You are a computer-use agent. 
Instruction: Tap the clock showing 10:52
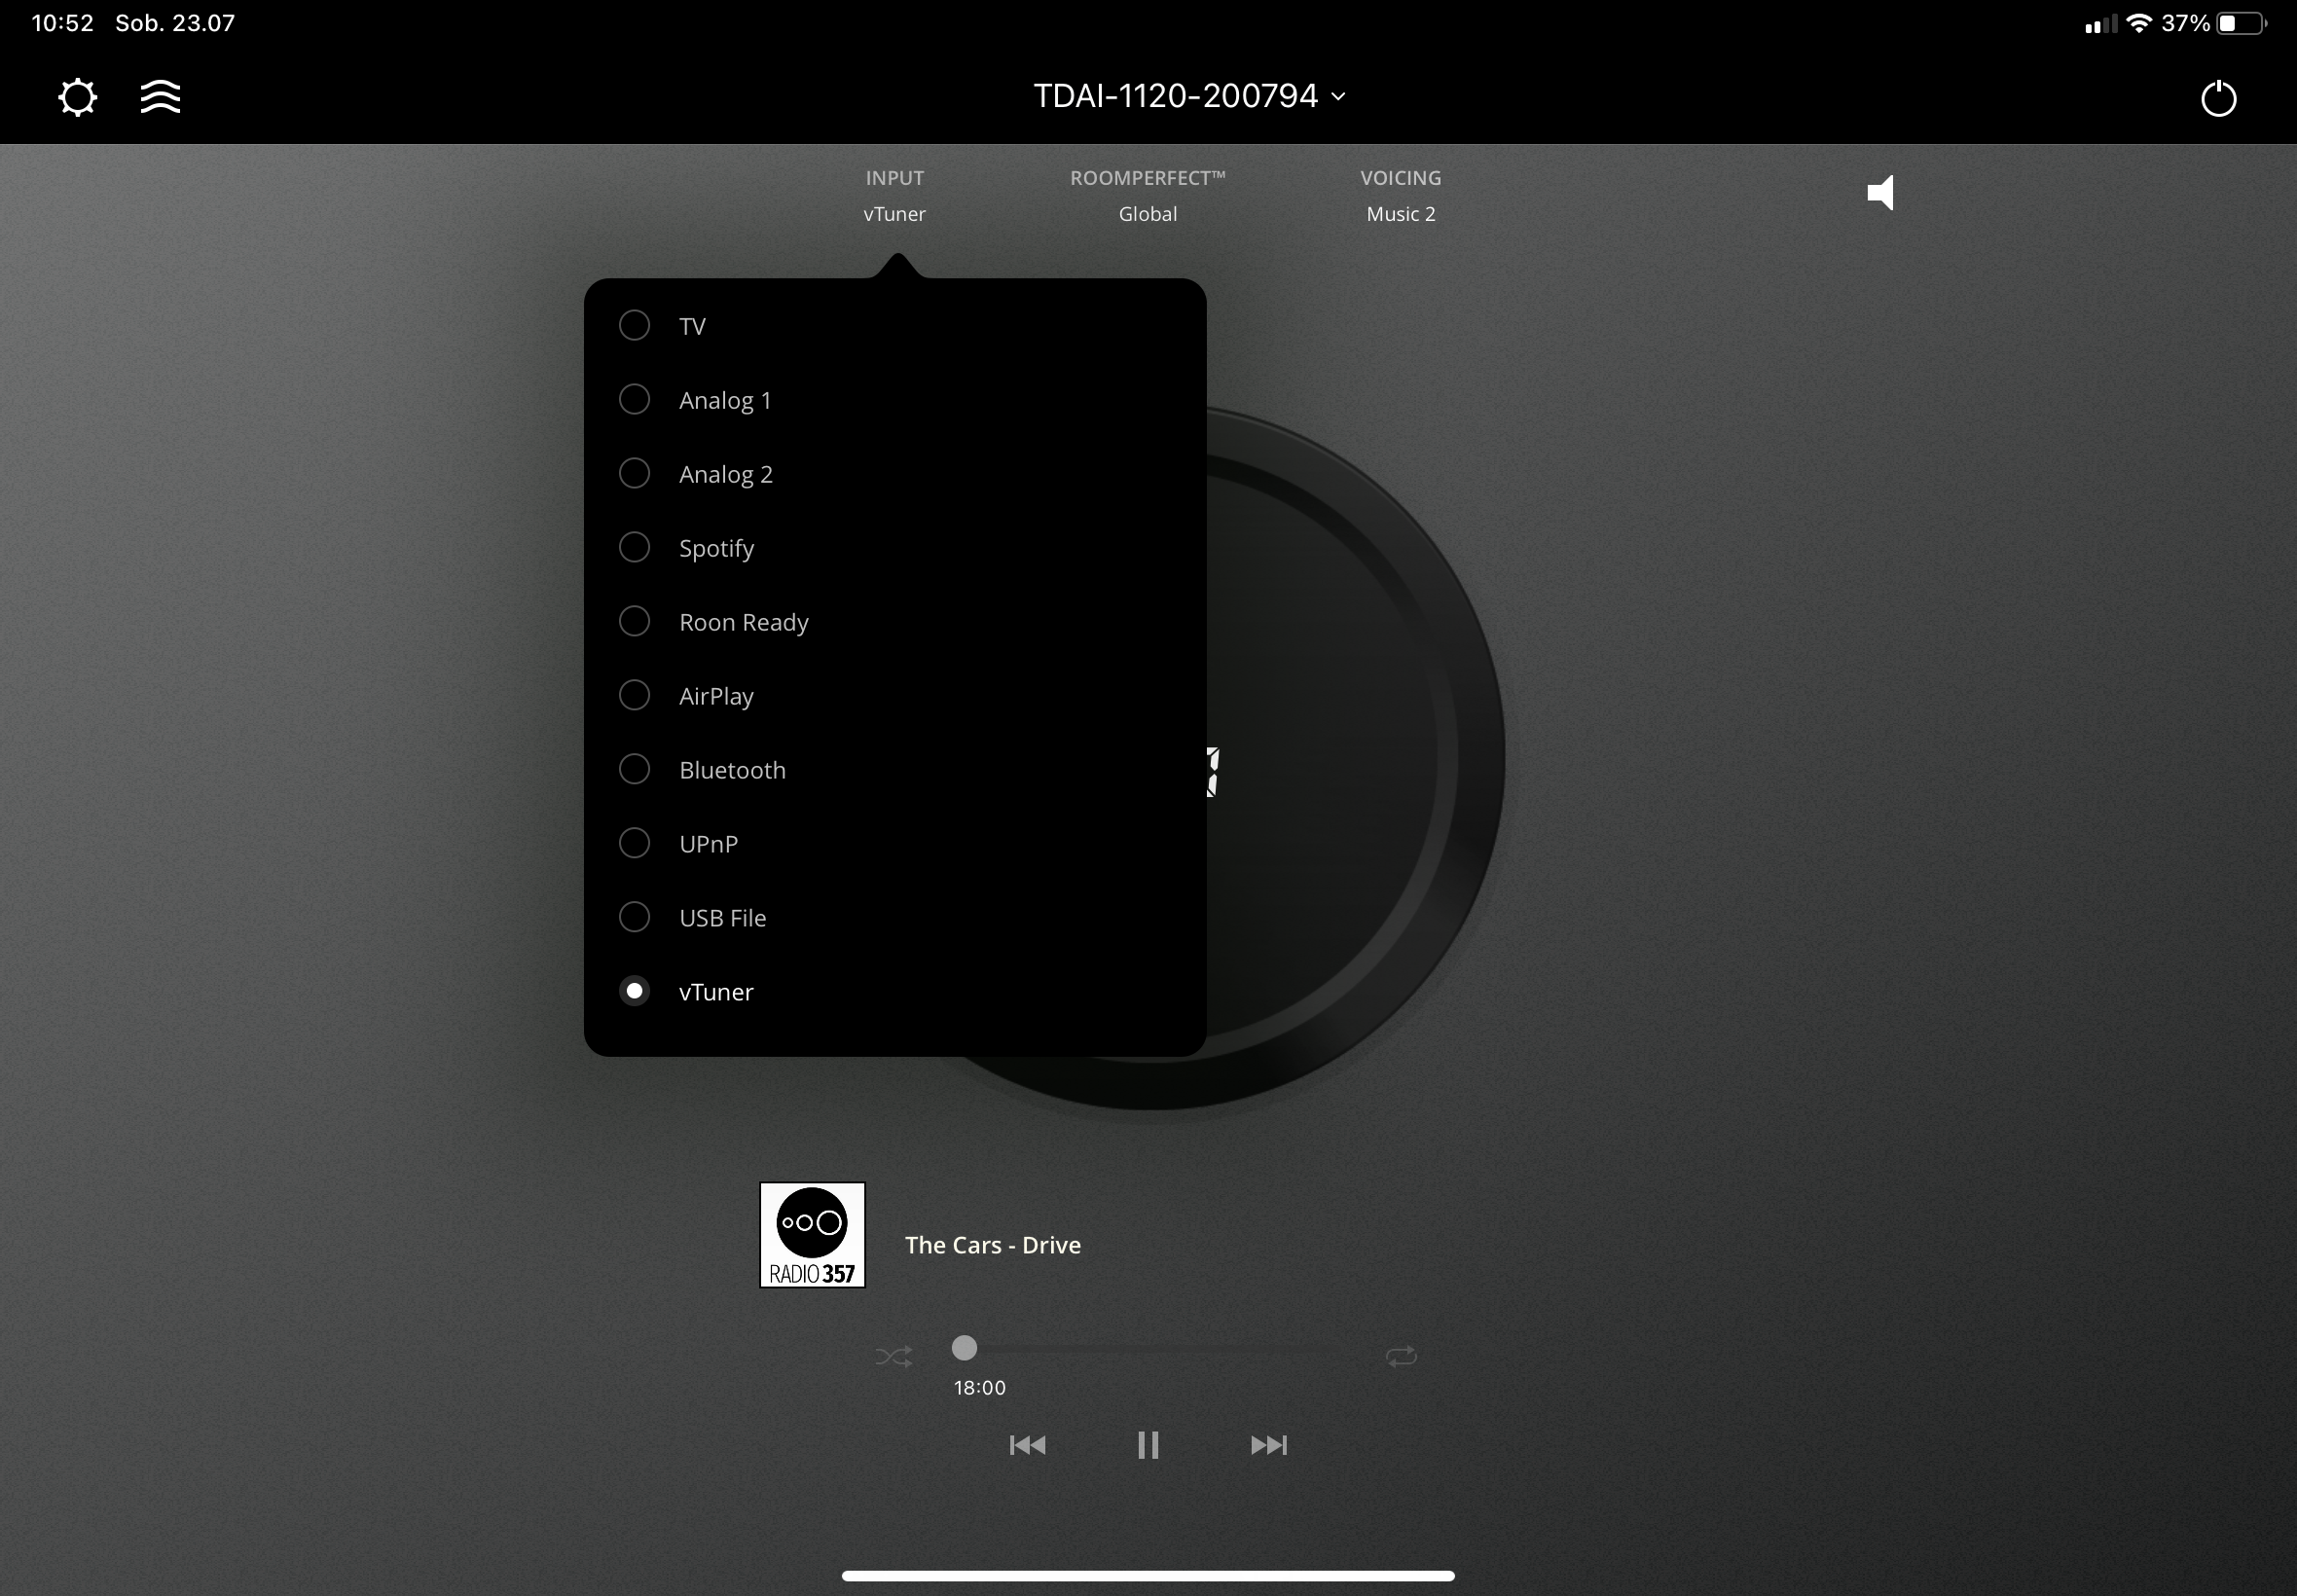[62, 23]
